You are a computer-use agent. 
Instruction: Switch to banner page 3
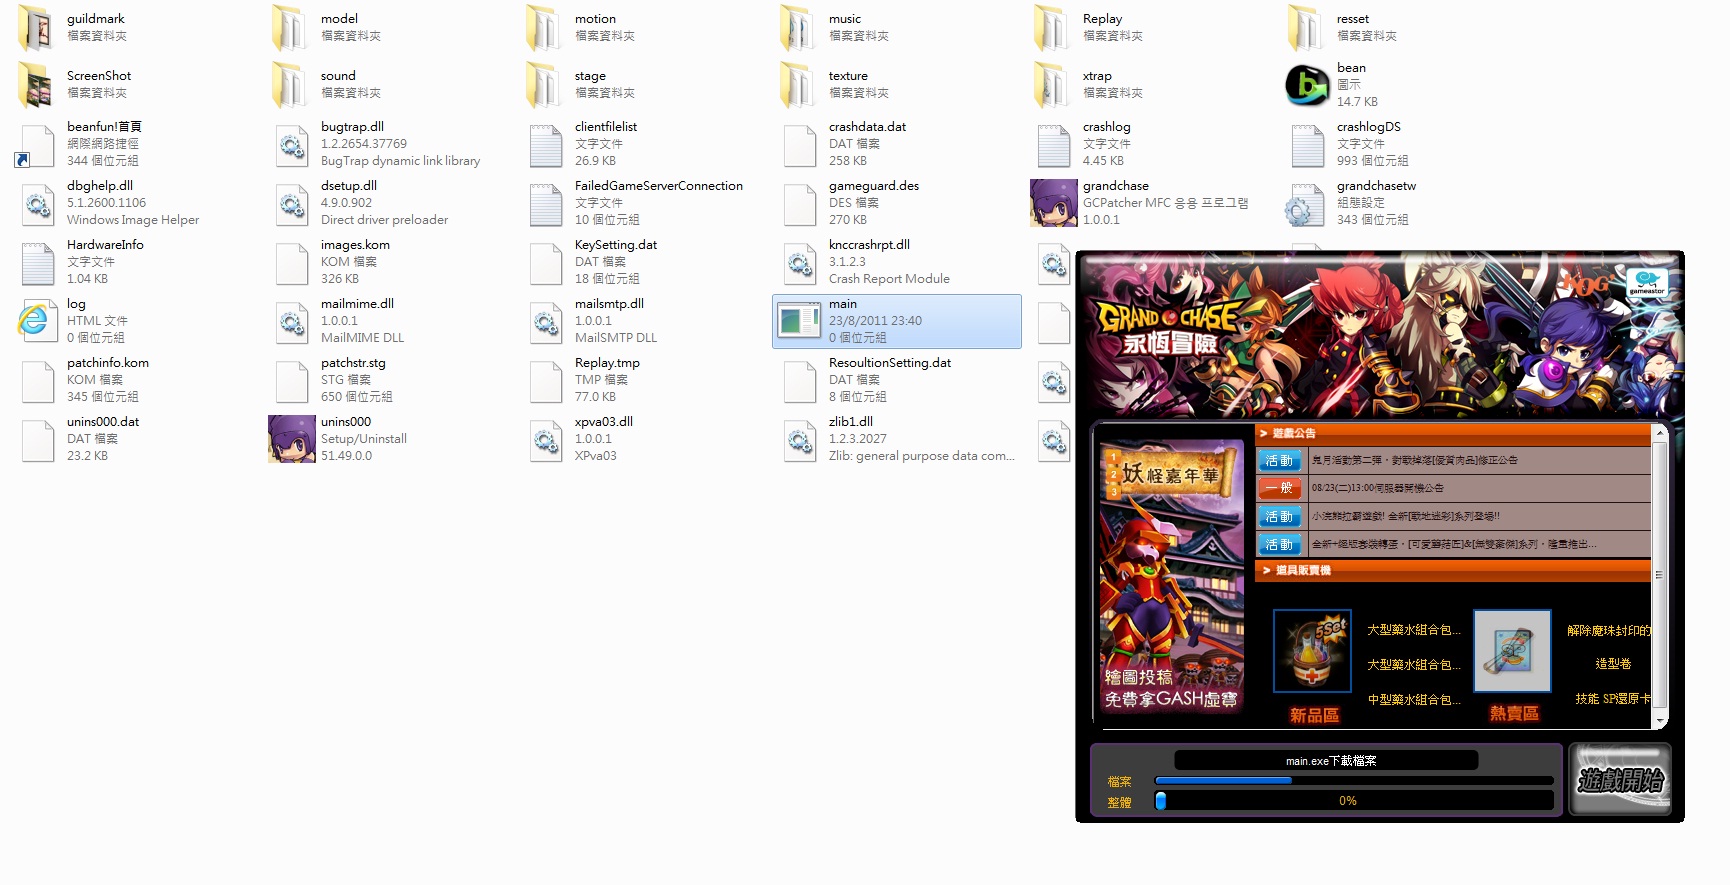1113,491
